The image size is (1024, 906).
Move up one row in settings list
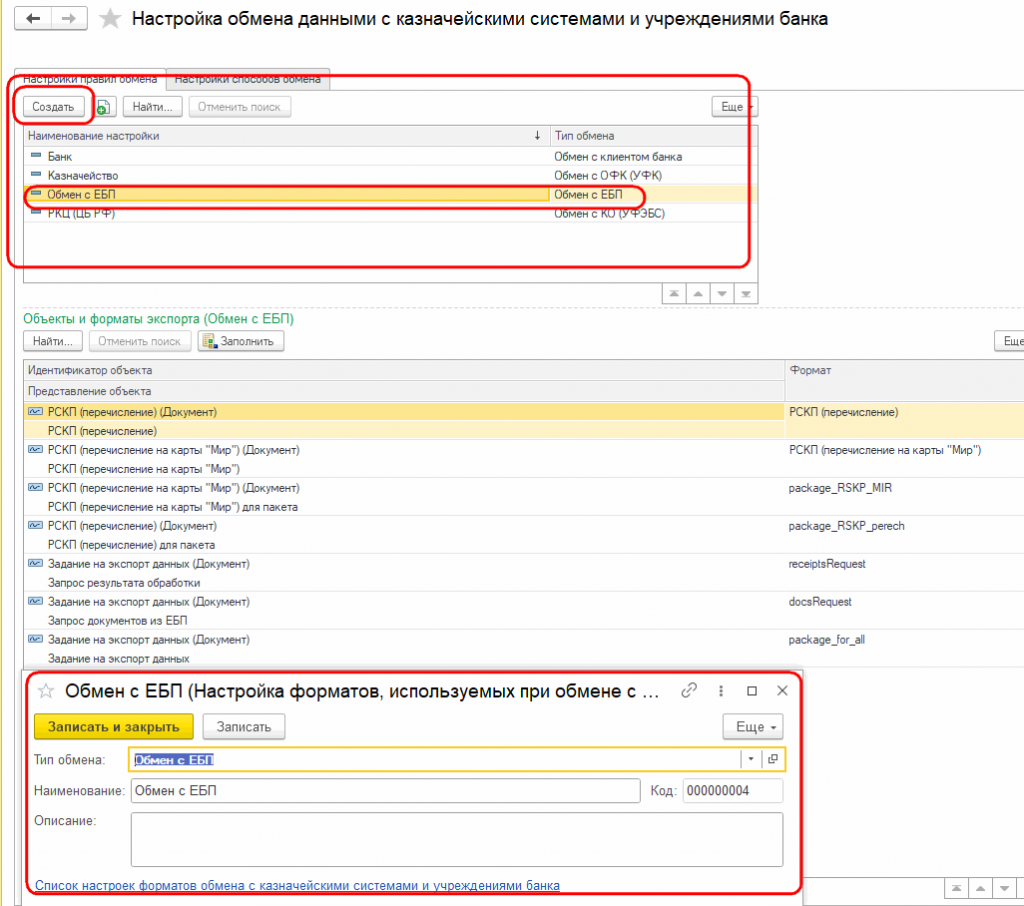[697, 294]
